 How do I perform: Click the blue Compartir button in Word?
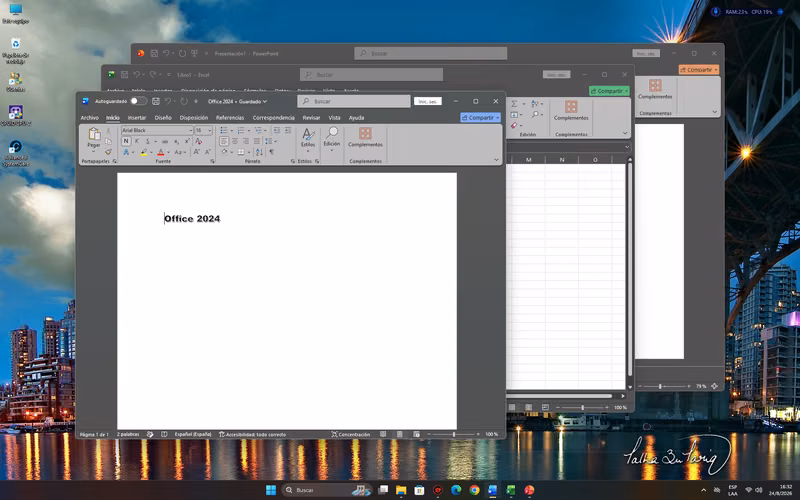tap(480, 117)
